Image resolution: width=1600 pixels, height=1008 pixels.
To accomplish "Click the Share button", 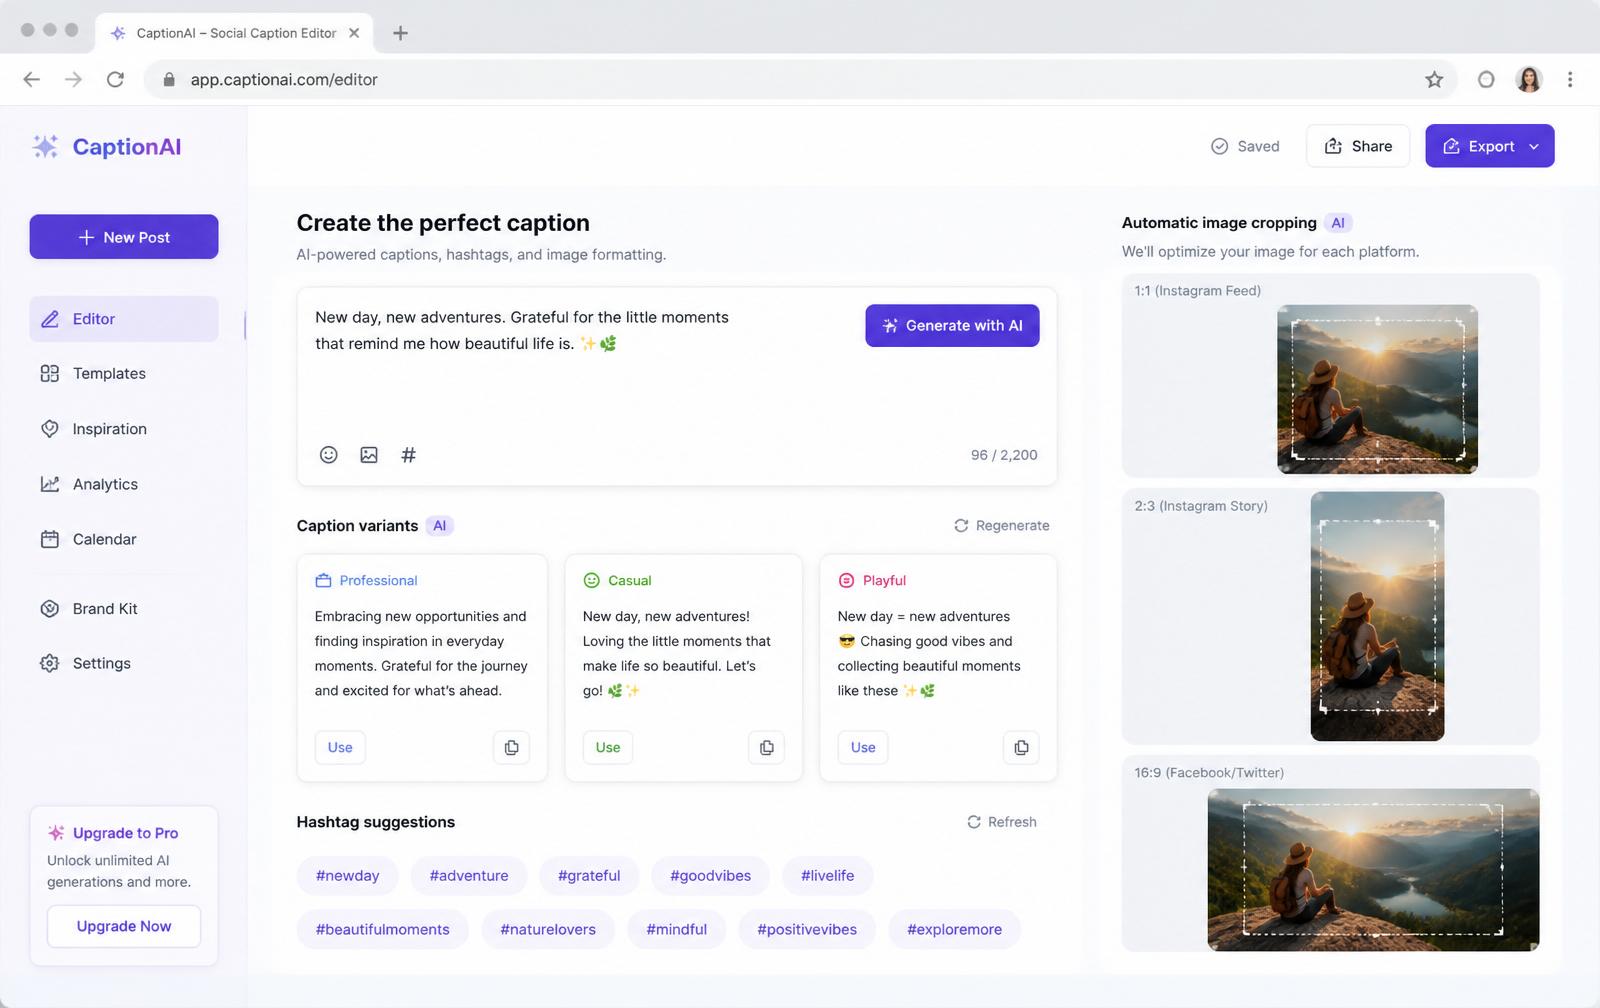I will pos(1358,146).
